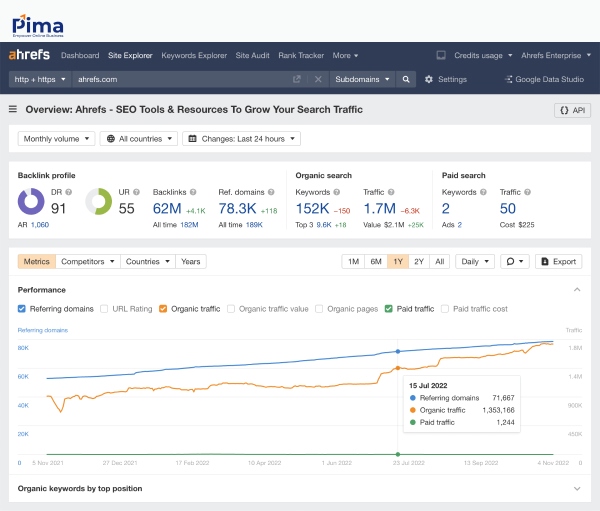
Task: Uncheck Referring domains checkbox
Action: pyautogui.click(x=22, y=309)
